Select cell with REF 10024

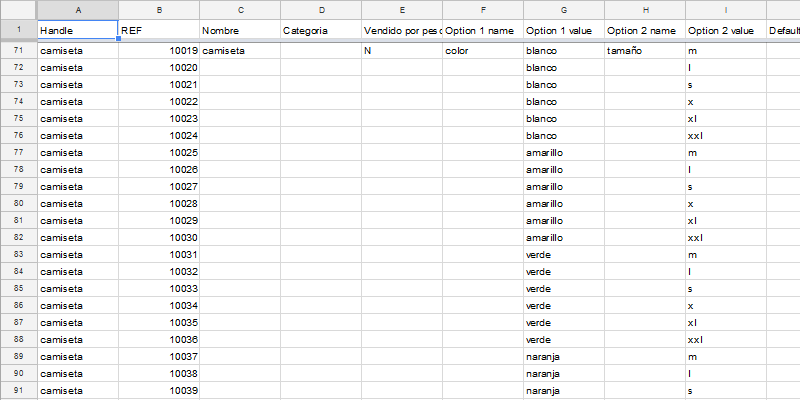[x=159, y=136]
